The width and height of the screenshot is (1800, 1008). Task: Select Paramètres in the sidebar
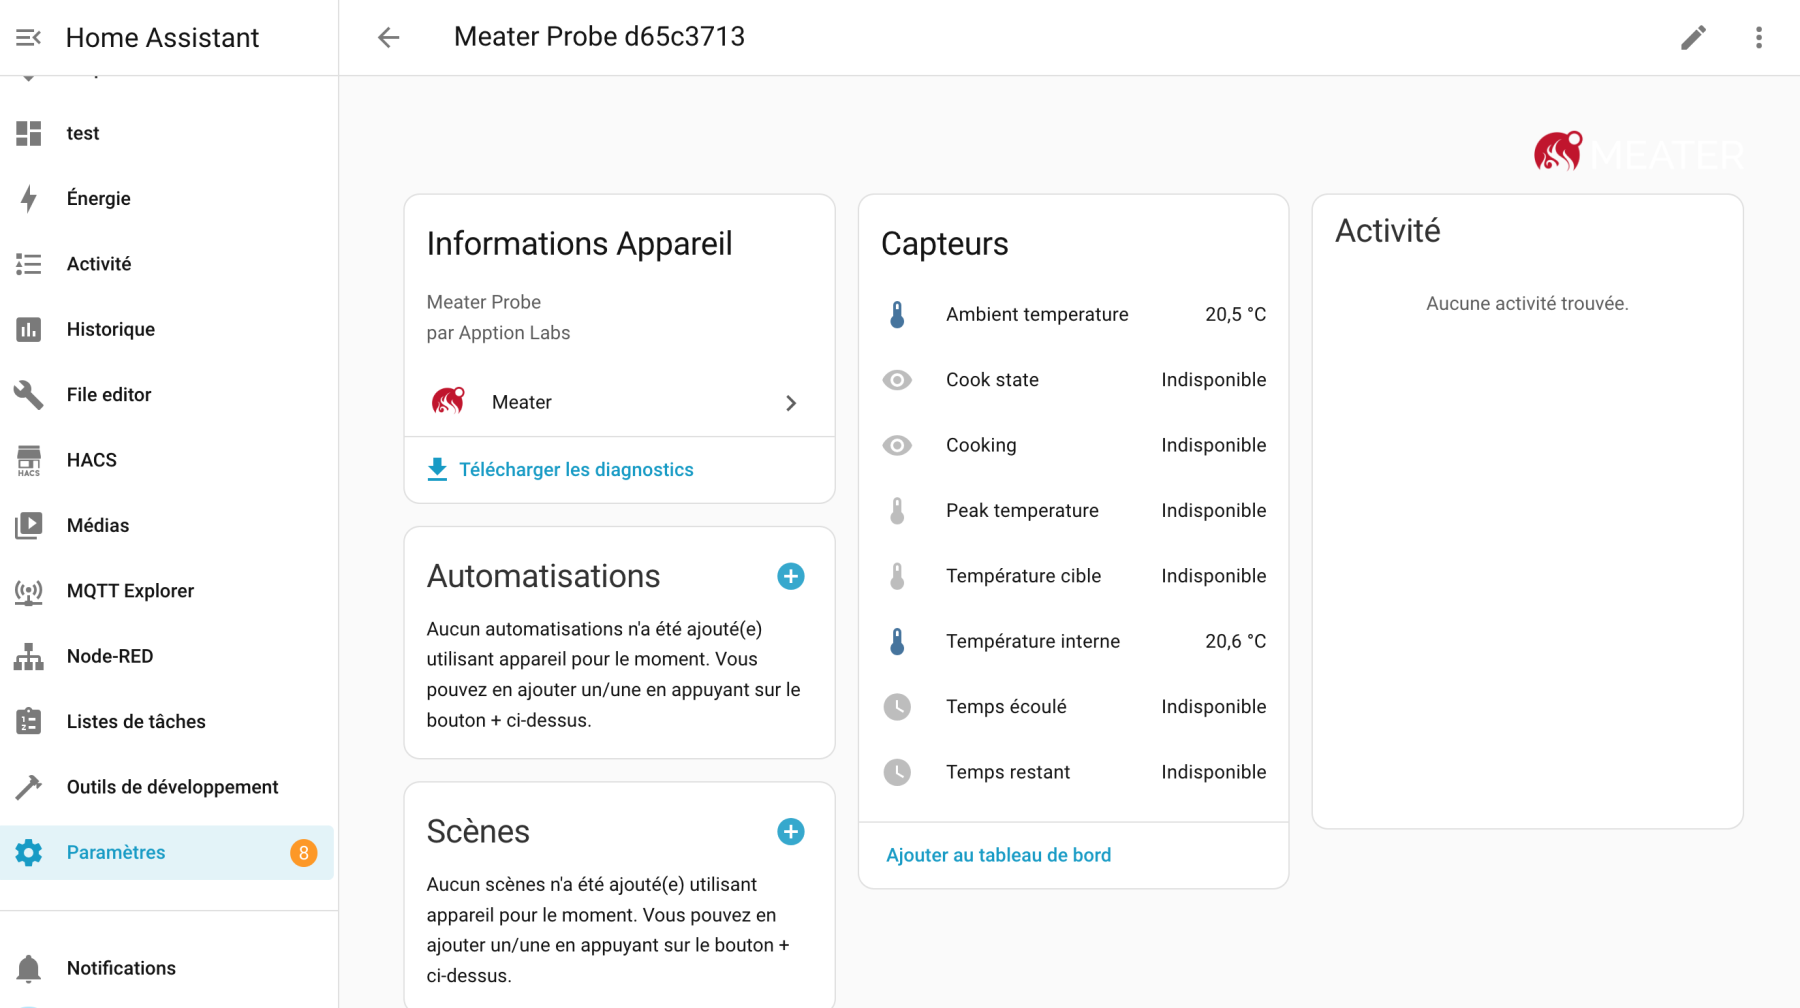(x=116, y=852)
